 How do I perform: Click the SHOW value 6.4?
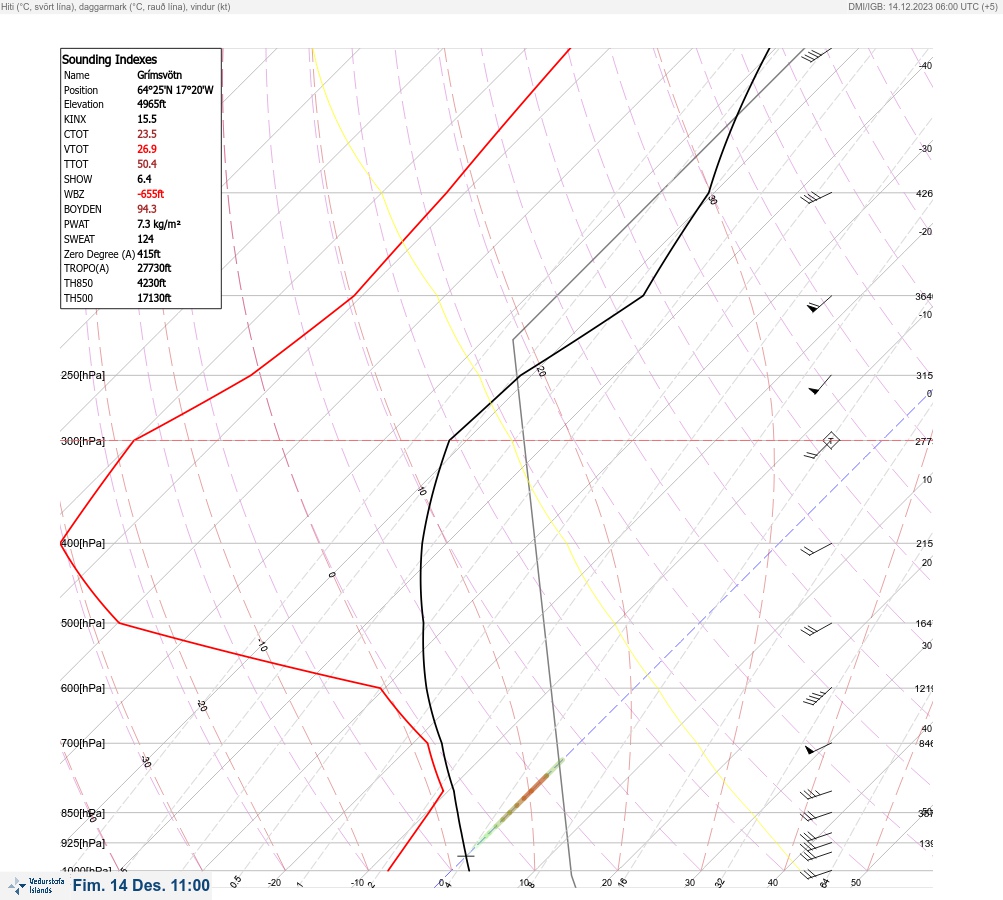[x=144, y=179]
